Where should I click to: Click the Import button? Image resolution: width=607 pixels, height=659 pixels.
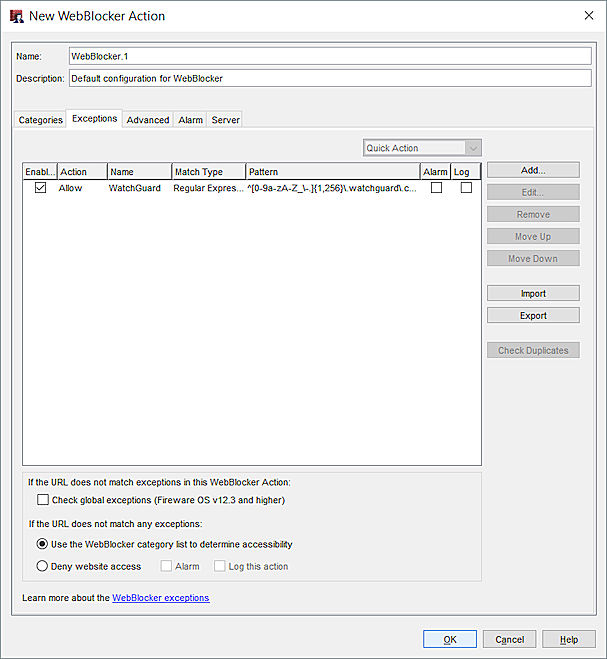tap(533, 294)
